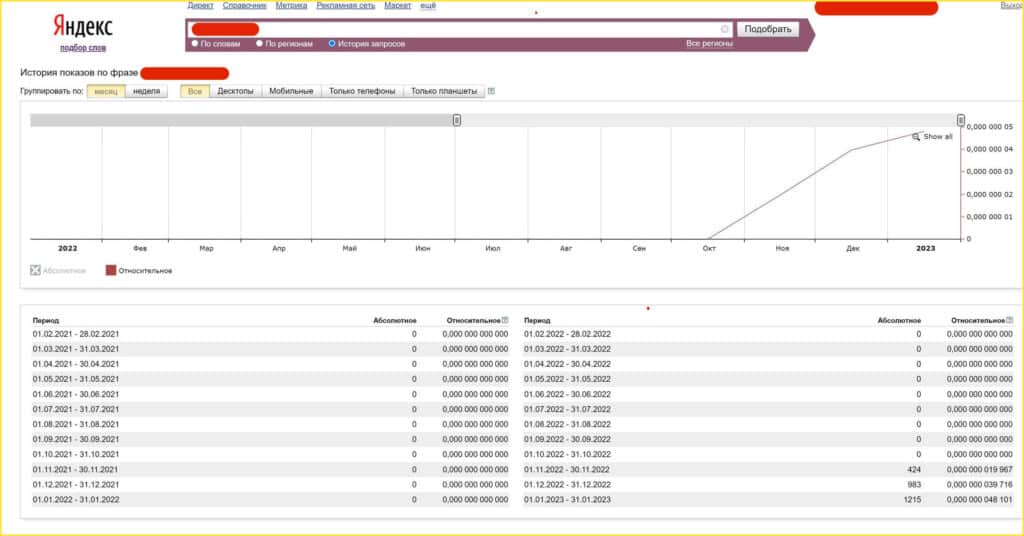Clear the search field with the X icon
The width and height of the screenshot is (1024, 536).
point(725,29)
